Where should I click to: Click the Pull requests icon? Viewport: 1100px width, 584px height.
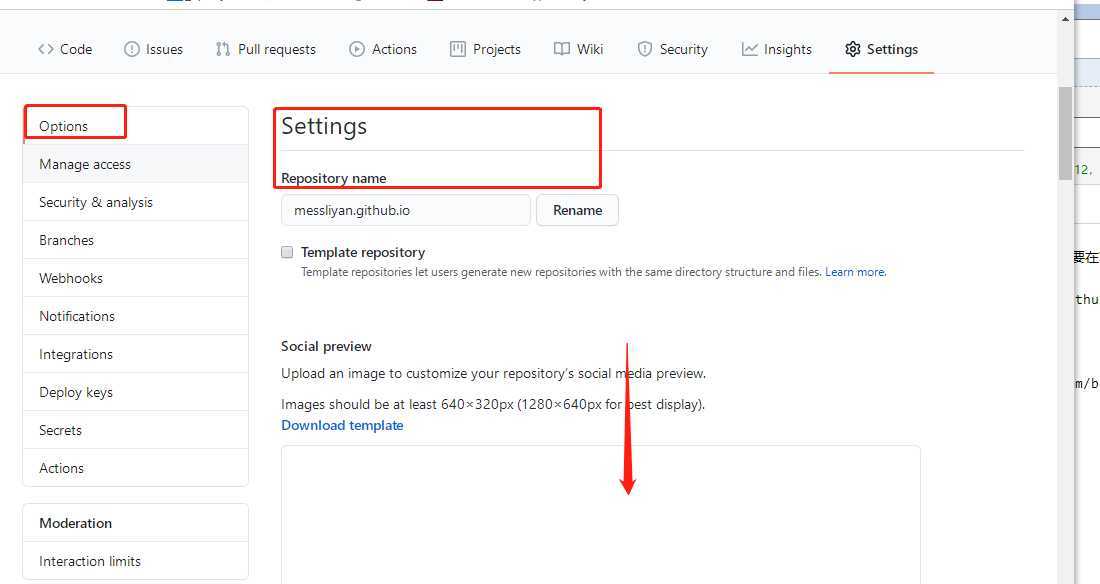point(223,49)
